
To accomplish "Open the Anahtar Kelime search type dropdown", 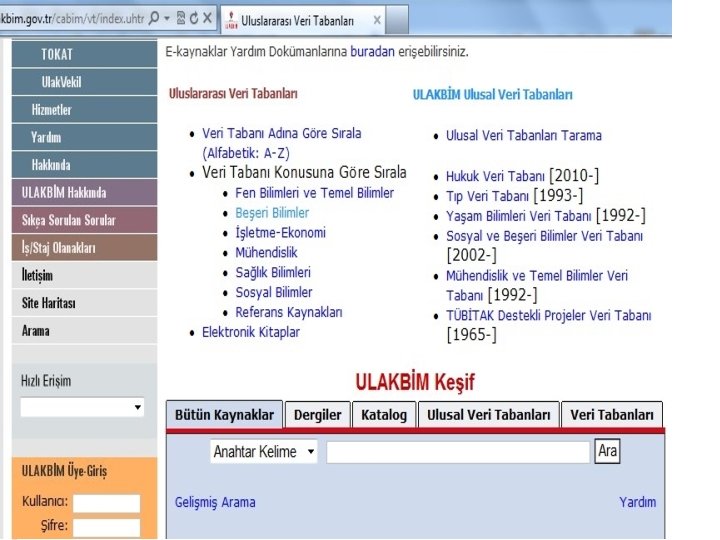I will tap(264, 452).
